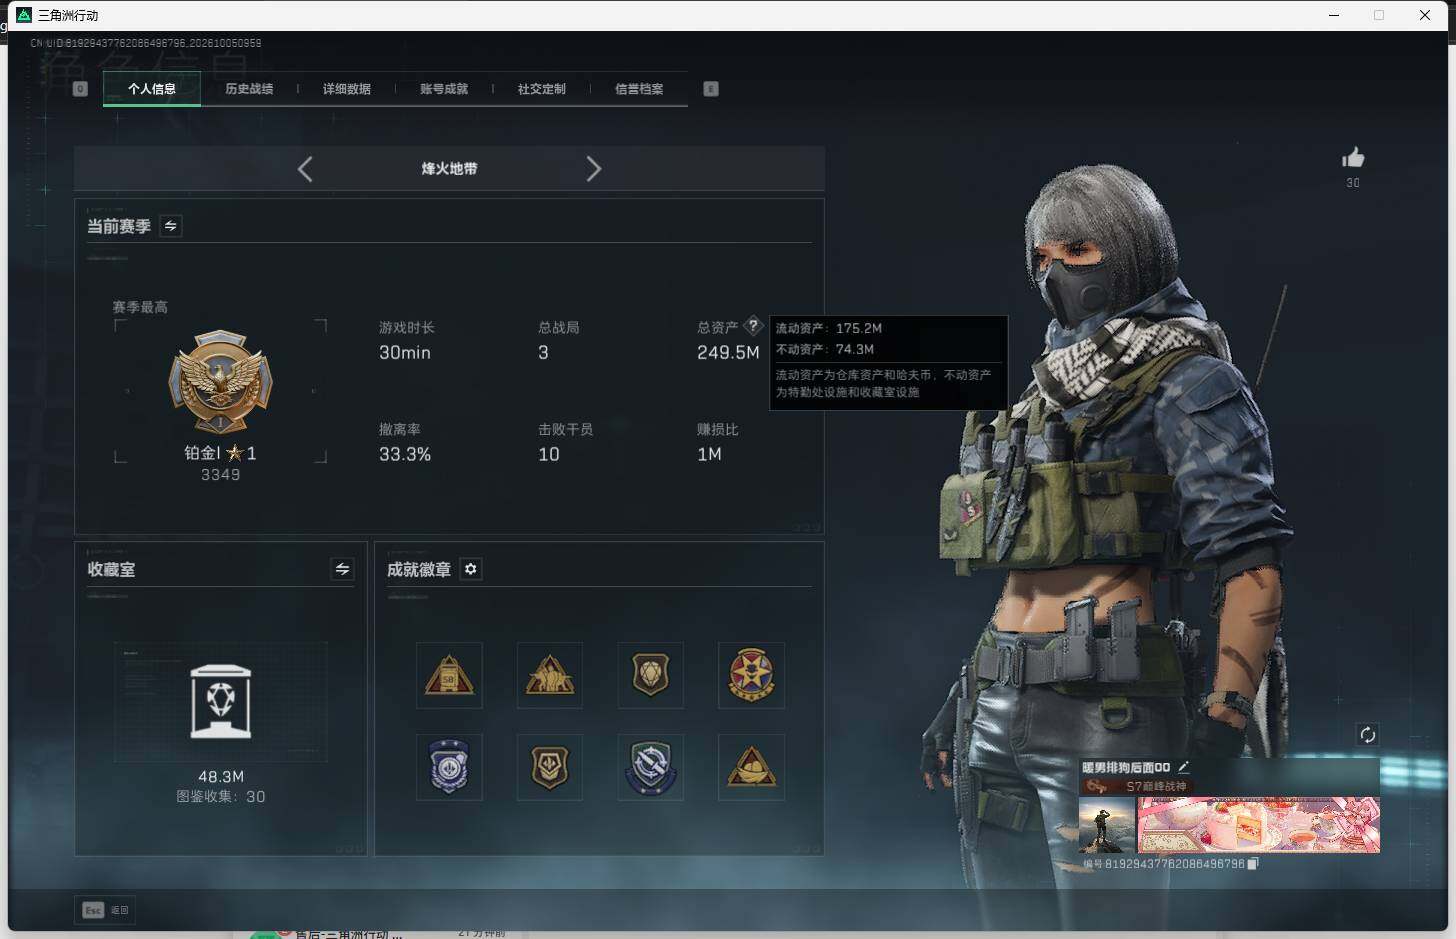Click the 总资产 value 249.5M
Image resolution: width=1456 pixels, height=939 pixels.
click(x=728, y=352)
